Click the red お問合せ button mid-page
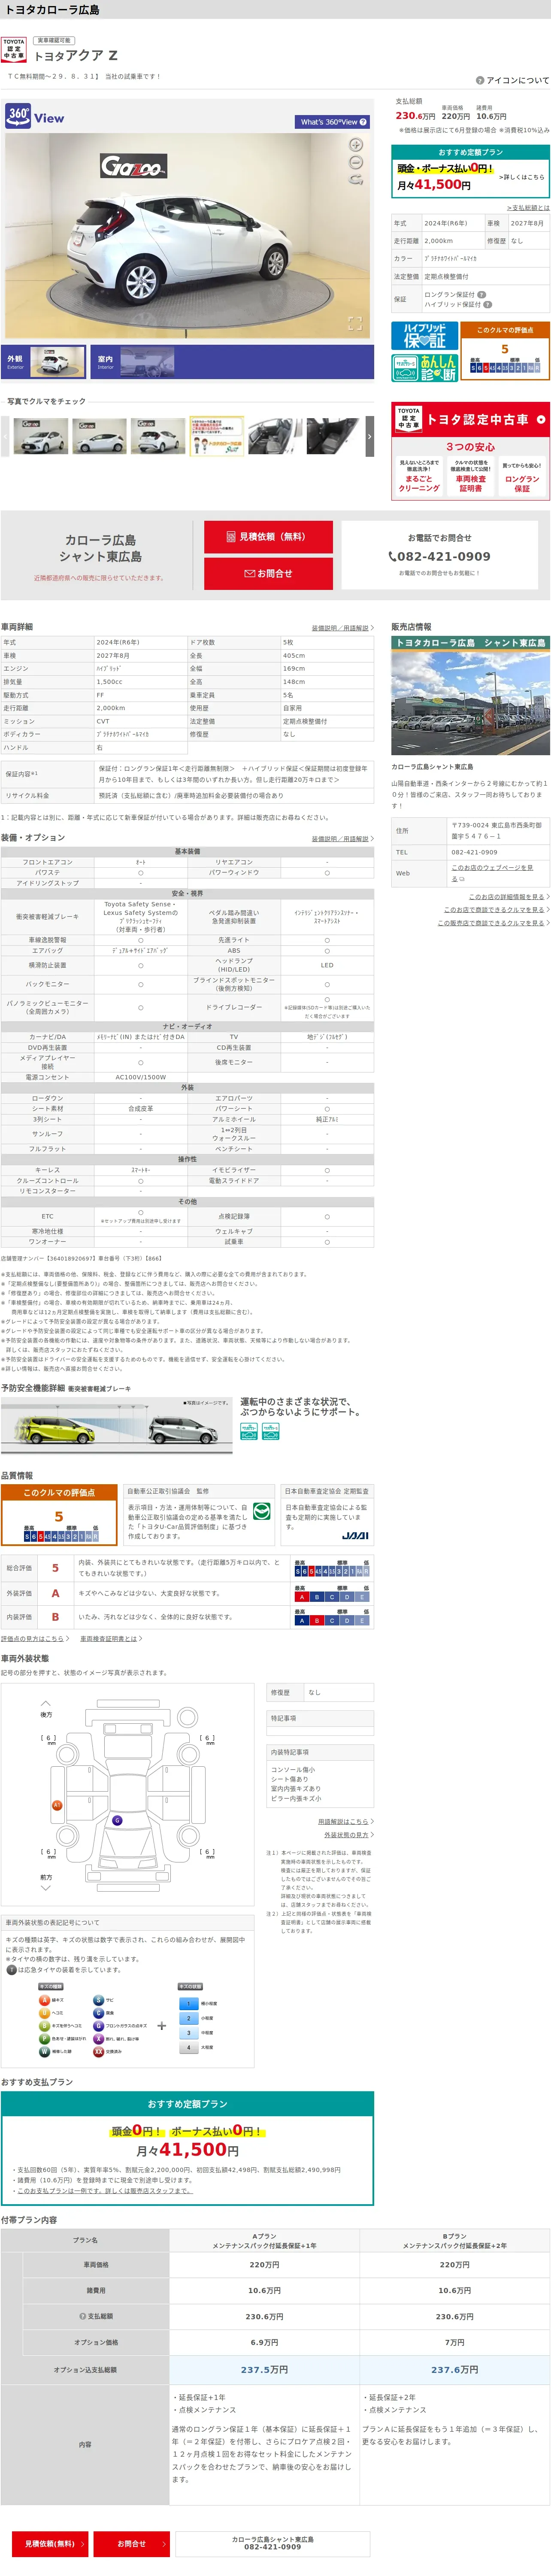The image size is (551, 2576). tap(268, 573)
